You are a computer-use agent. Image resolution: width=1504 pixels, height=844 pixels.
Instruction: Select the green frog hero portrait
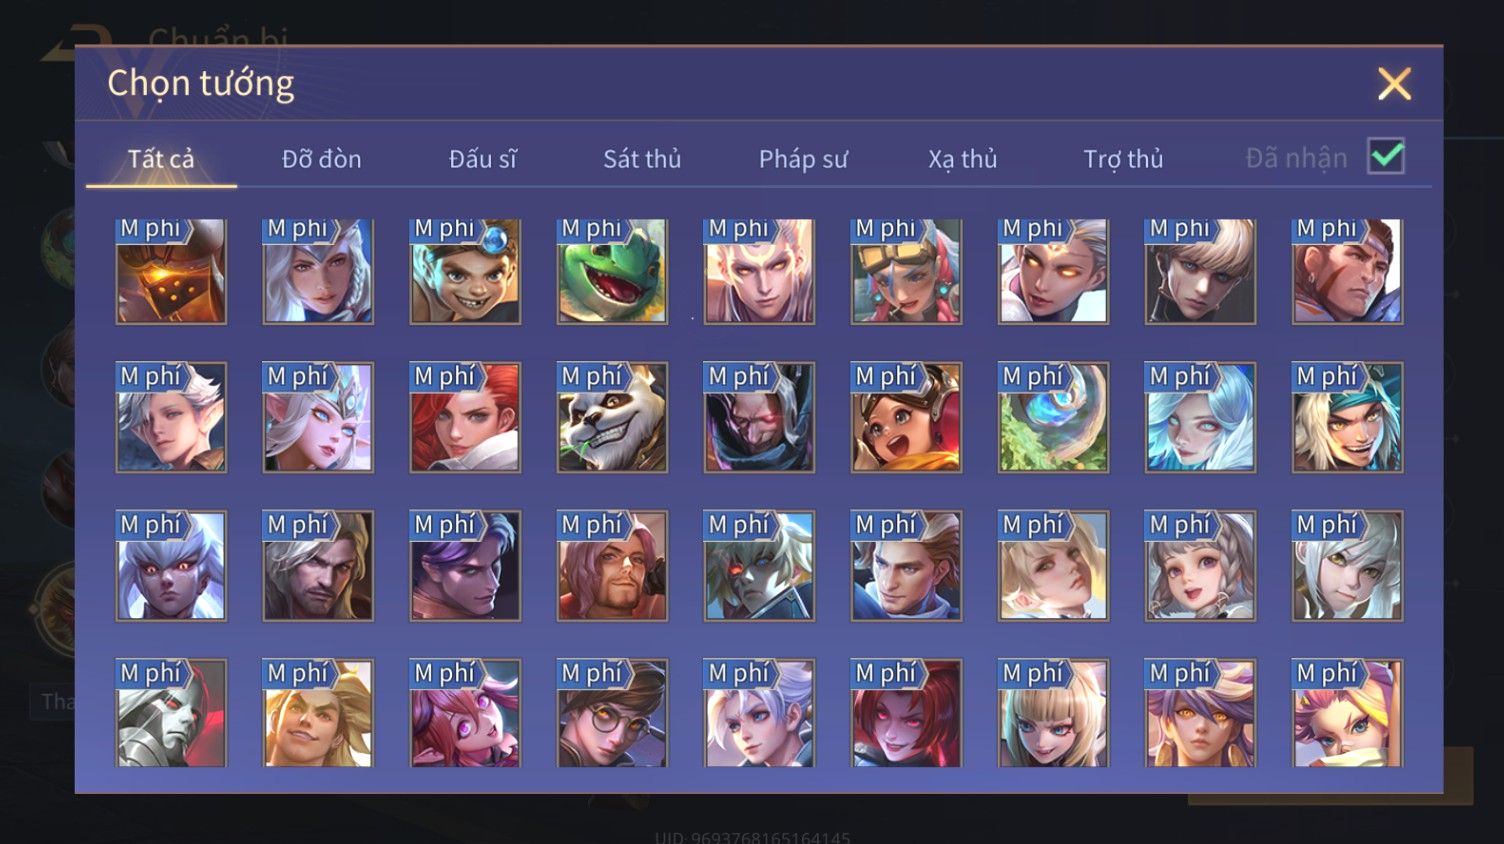click(x=612, y=271)
